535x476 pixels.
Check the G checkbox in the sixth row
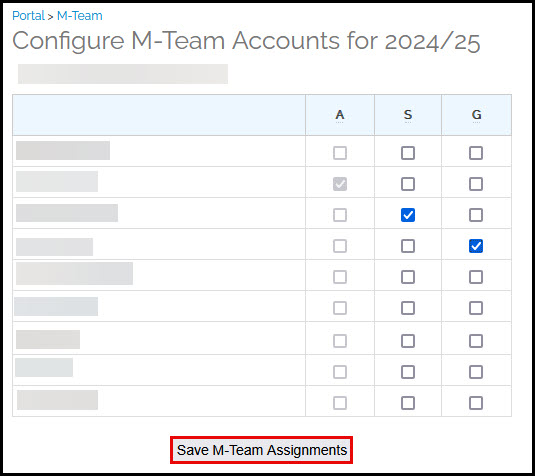476,308
